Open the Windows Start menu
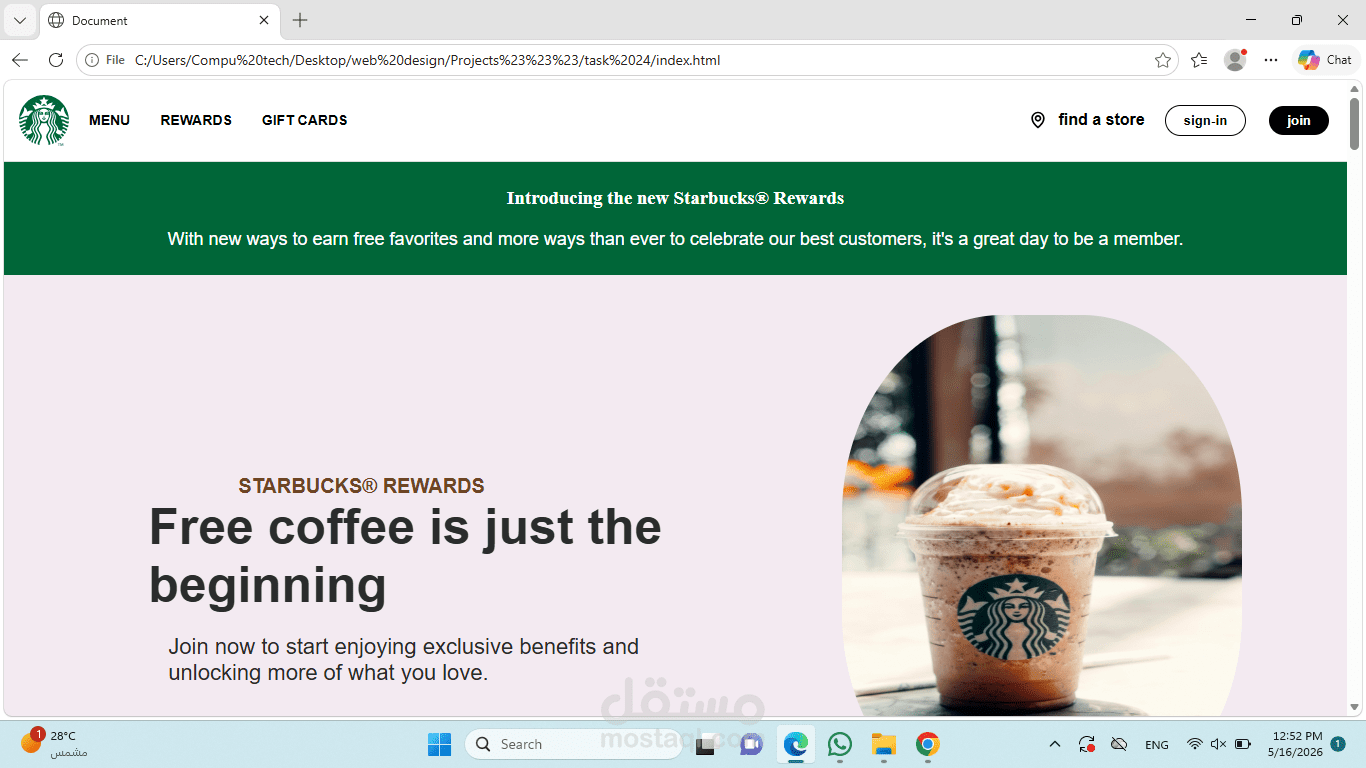 click(439, 744)
